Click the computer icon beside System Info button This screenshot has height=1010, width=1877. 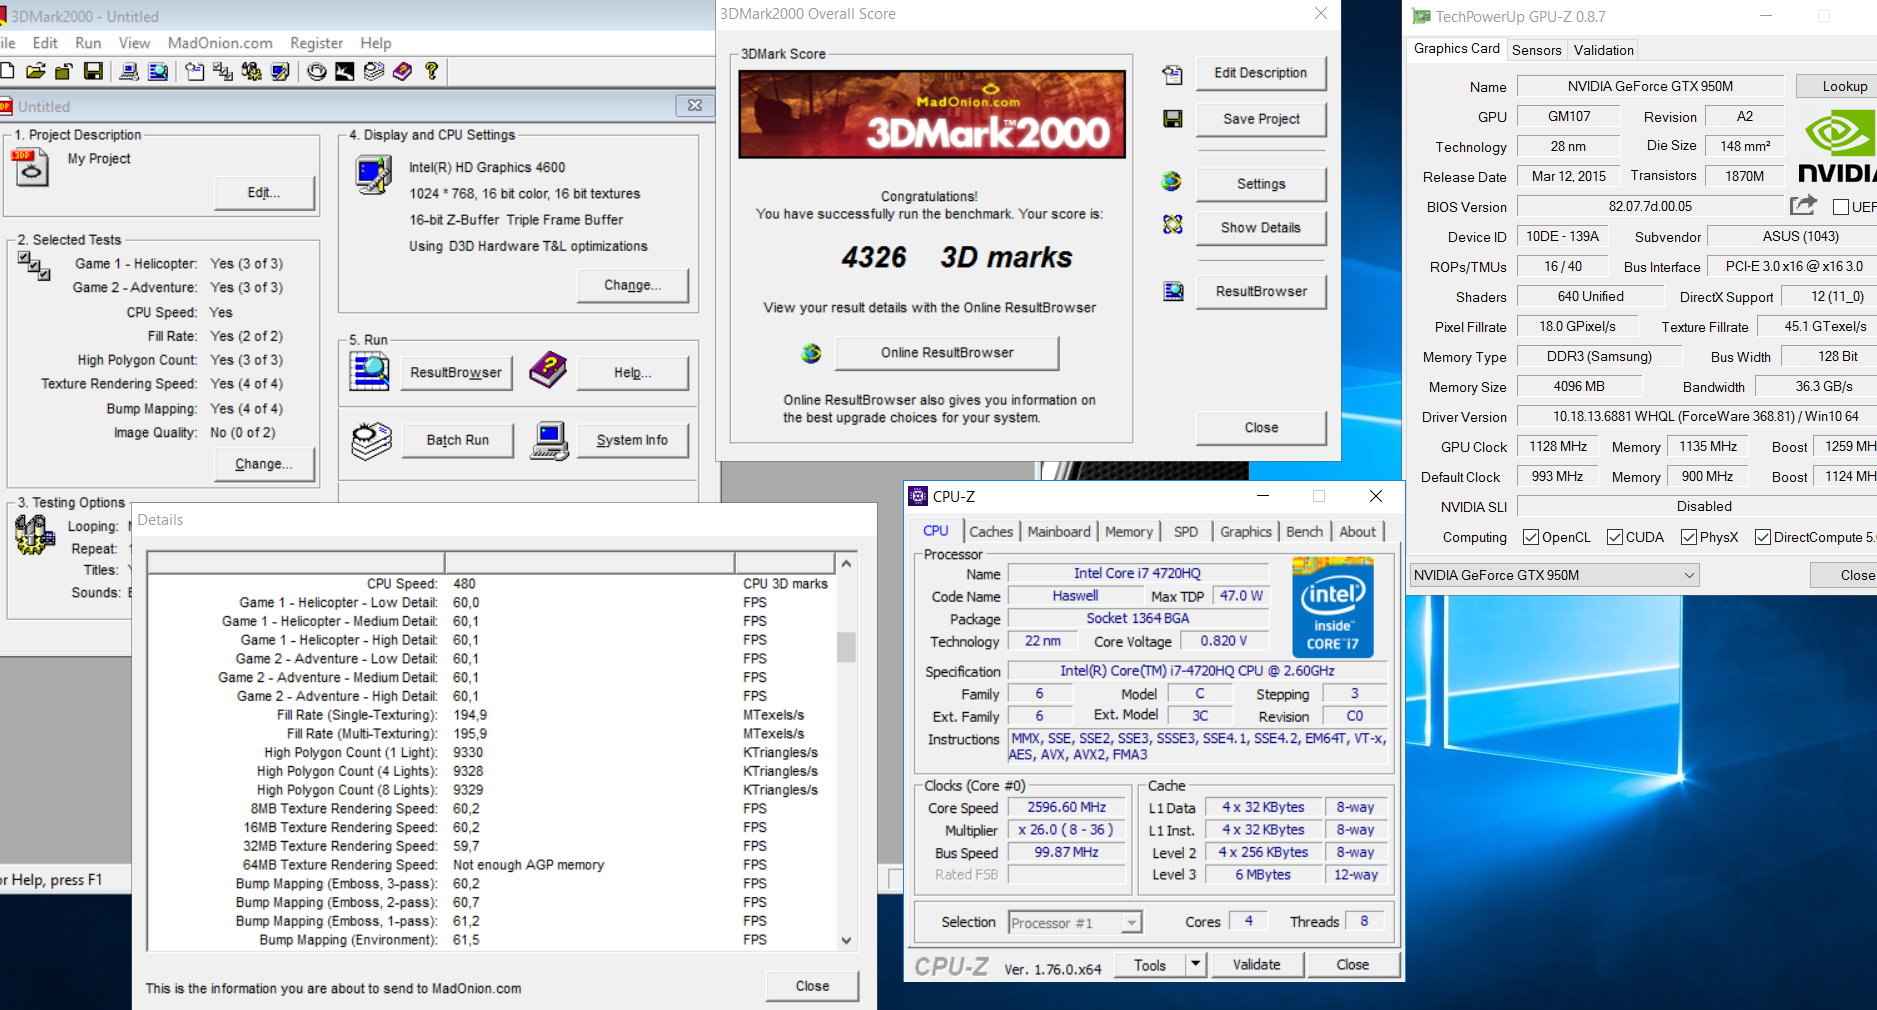click(x=549, y=440)
